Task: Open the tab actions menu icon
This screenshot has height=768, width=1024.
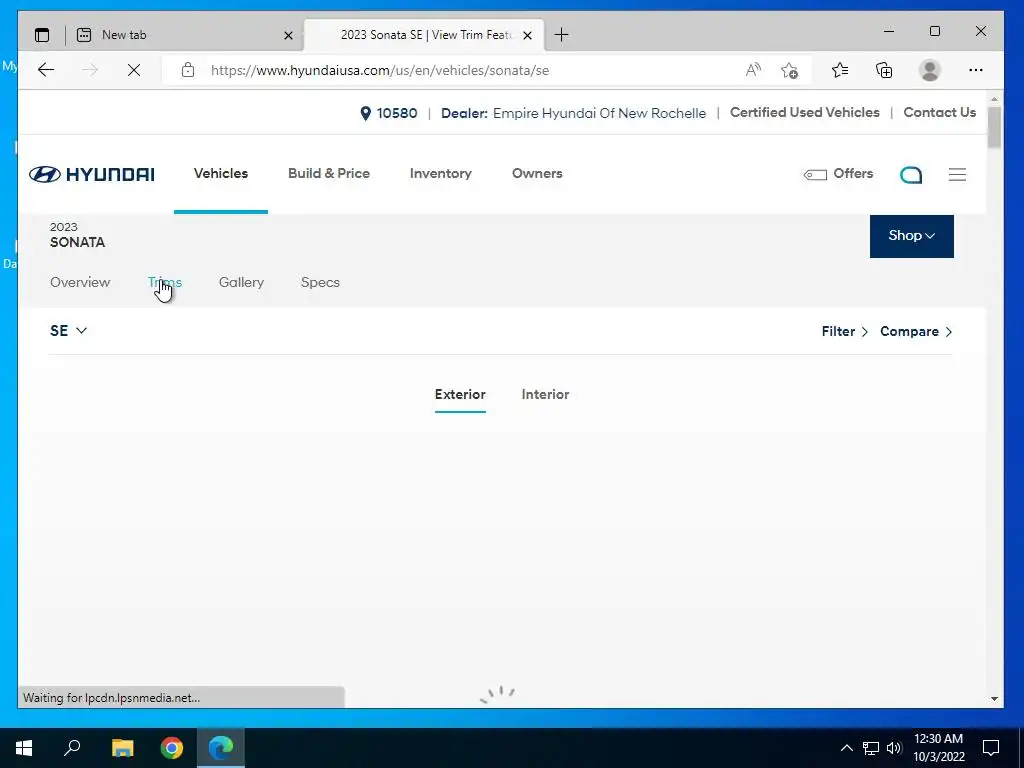Action: pos(42,35)
